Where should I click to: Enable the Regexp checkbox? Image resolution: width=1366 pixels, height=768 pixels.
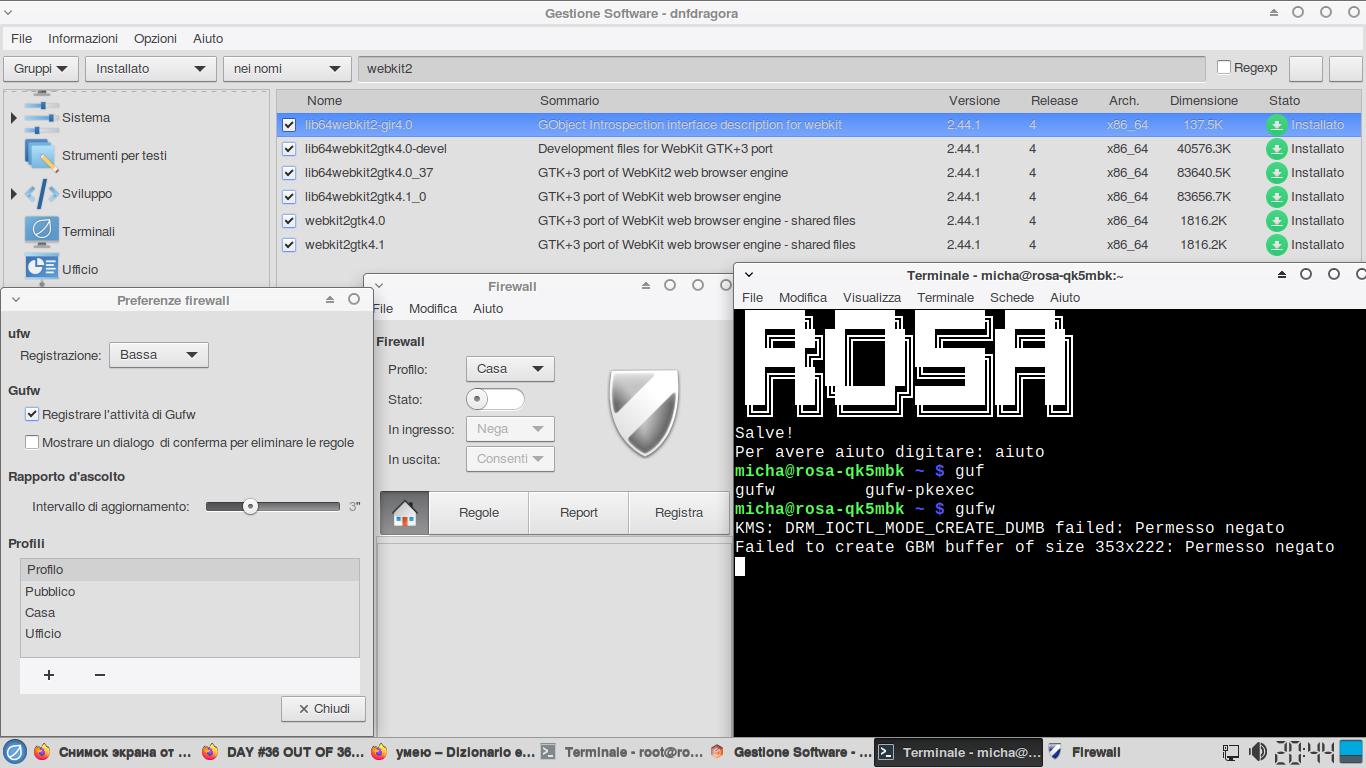[1223, 67]
